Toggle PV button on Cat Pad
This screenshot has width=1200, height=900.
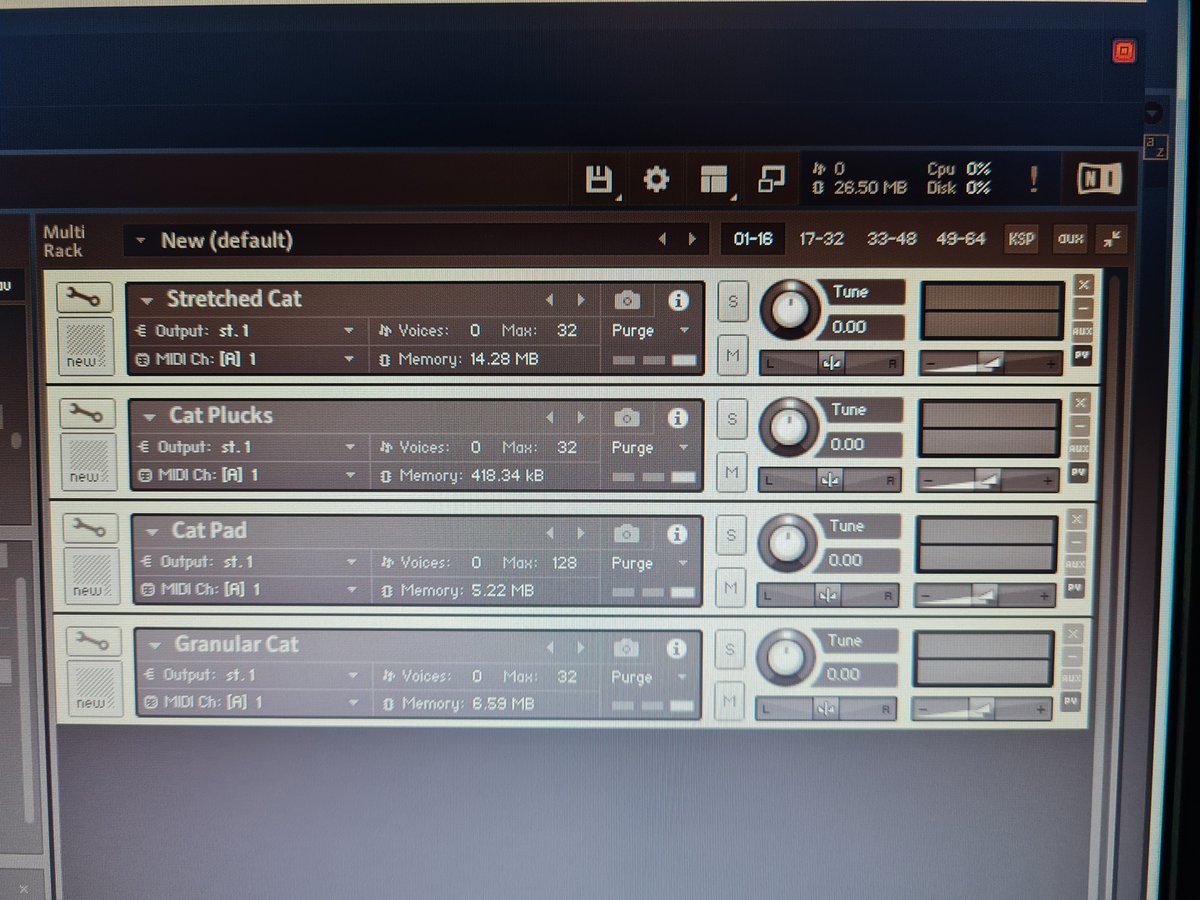coord(1075,588)
